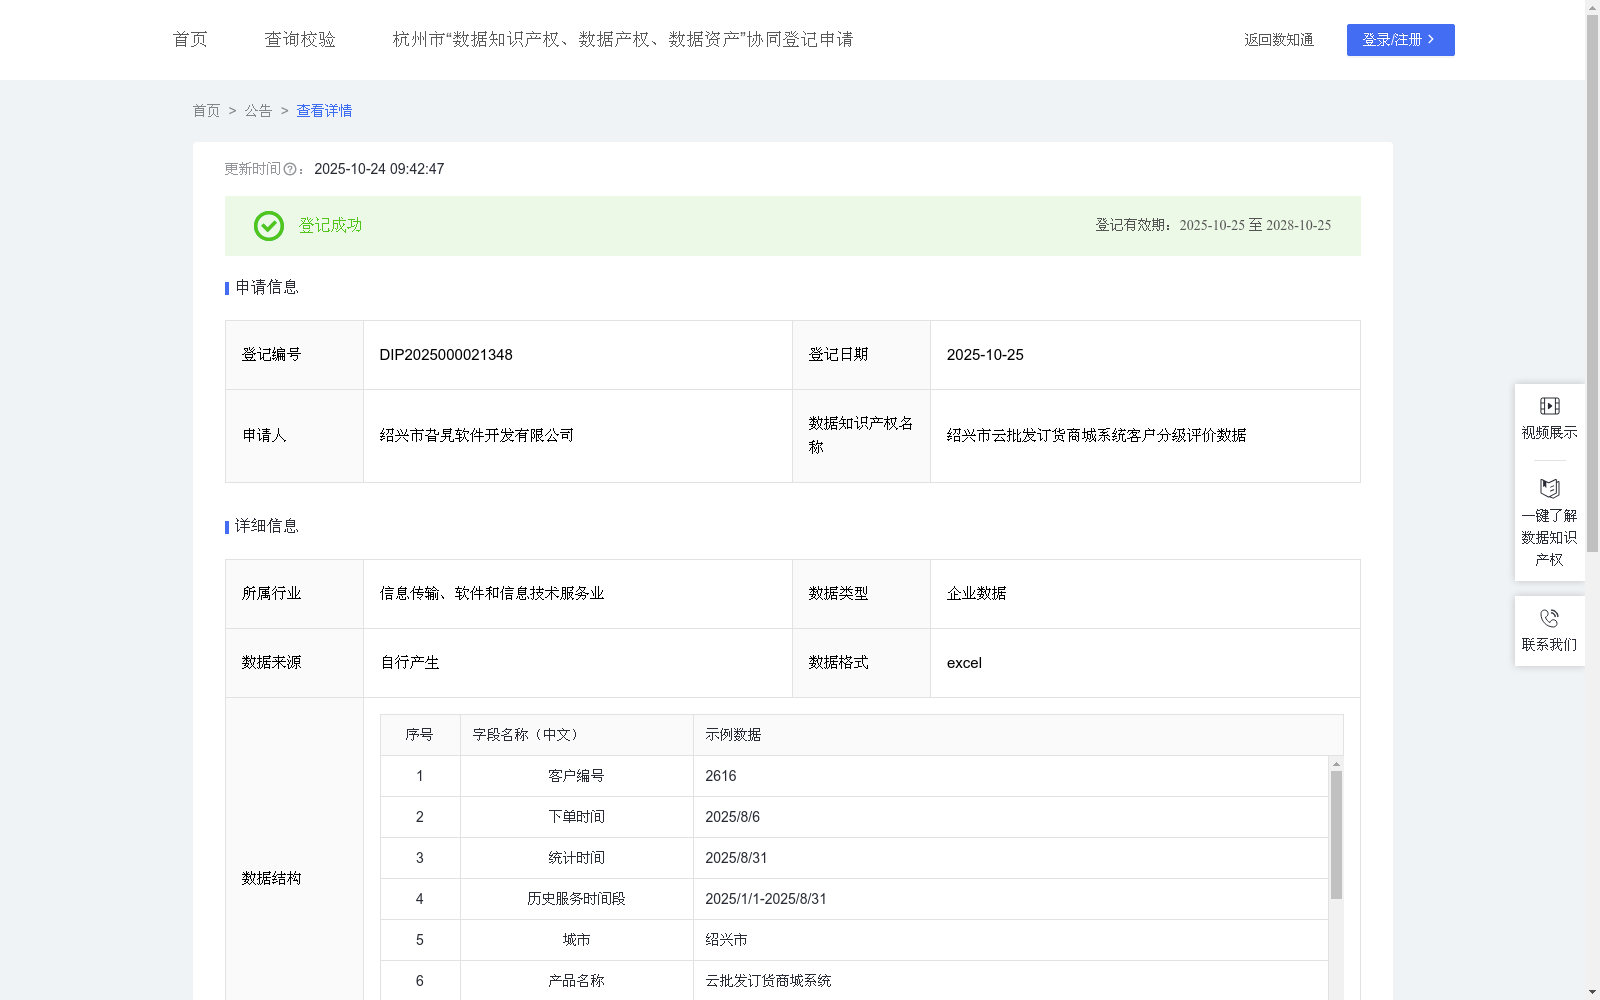Select 绍兴市云批发订货商城系统客户分级评价数据 text
1600x1000 pixels.
1096,435
